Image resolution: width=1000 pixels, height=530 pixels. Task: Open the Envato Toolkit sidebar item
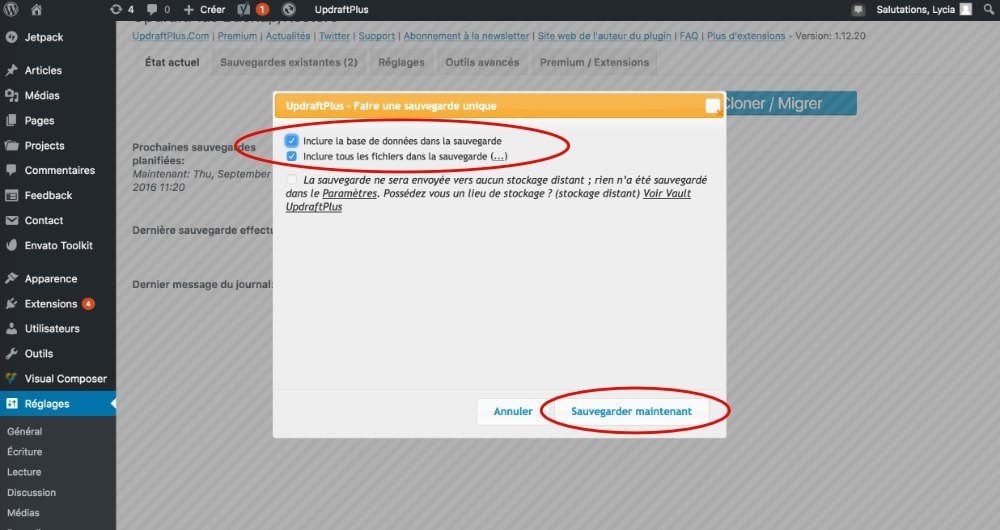coord(58,245)
